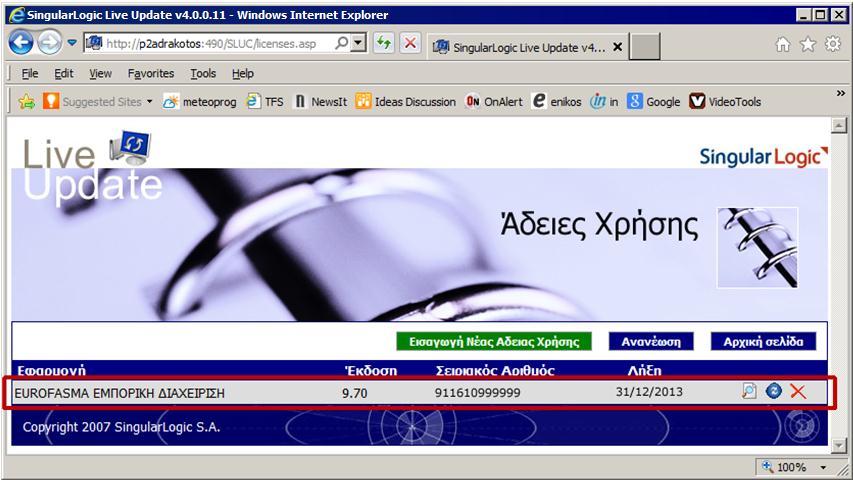
Task: Open the meteoprog favorite link
Action: pyautogui.click(x=200, y=102)
